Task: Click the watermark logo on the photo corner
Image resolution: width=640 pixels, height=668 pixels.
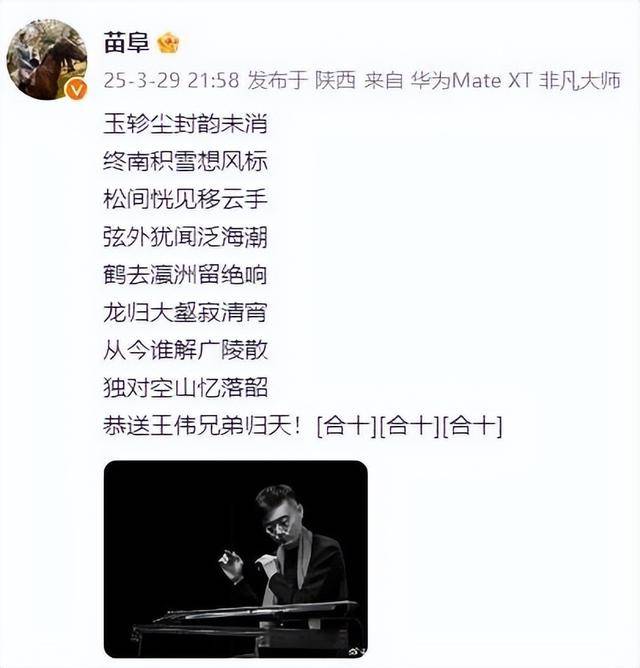Action: tap(355, 651)
